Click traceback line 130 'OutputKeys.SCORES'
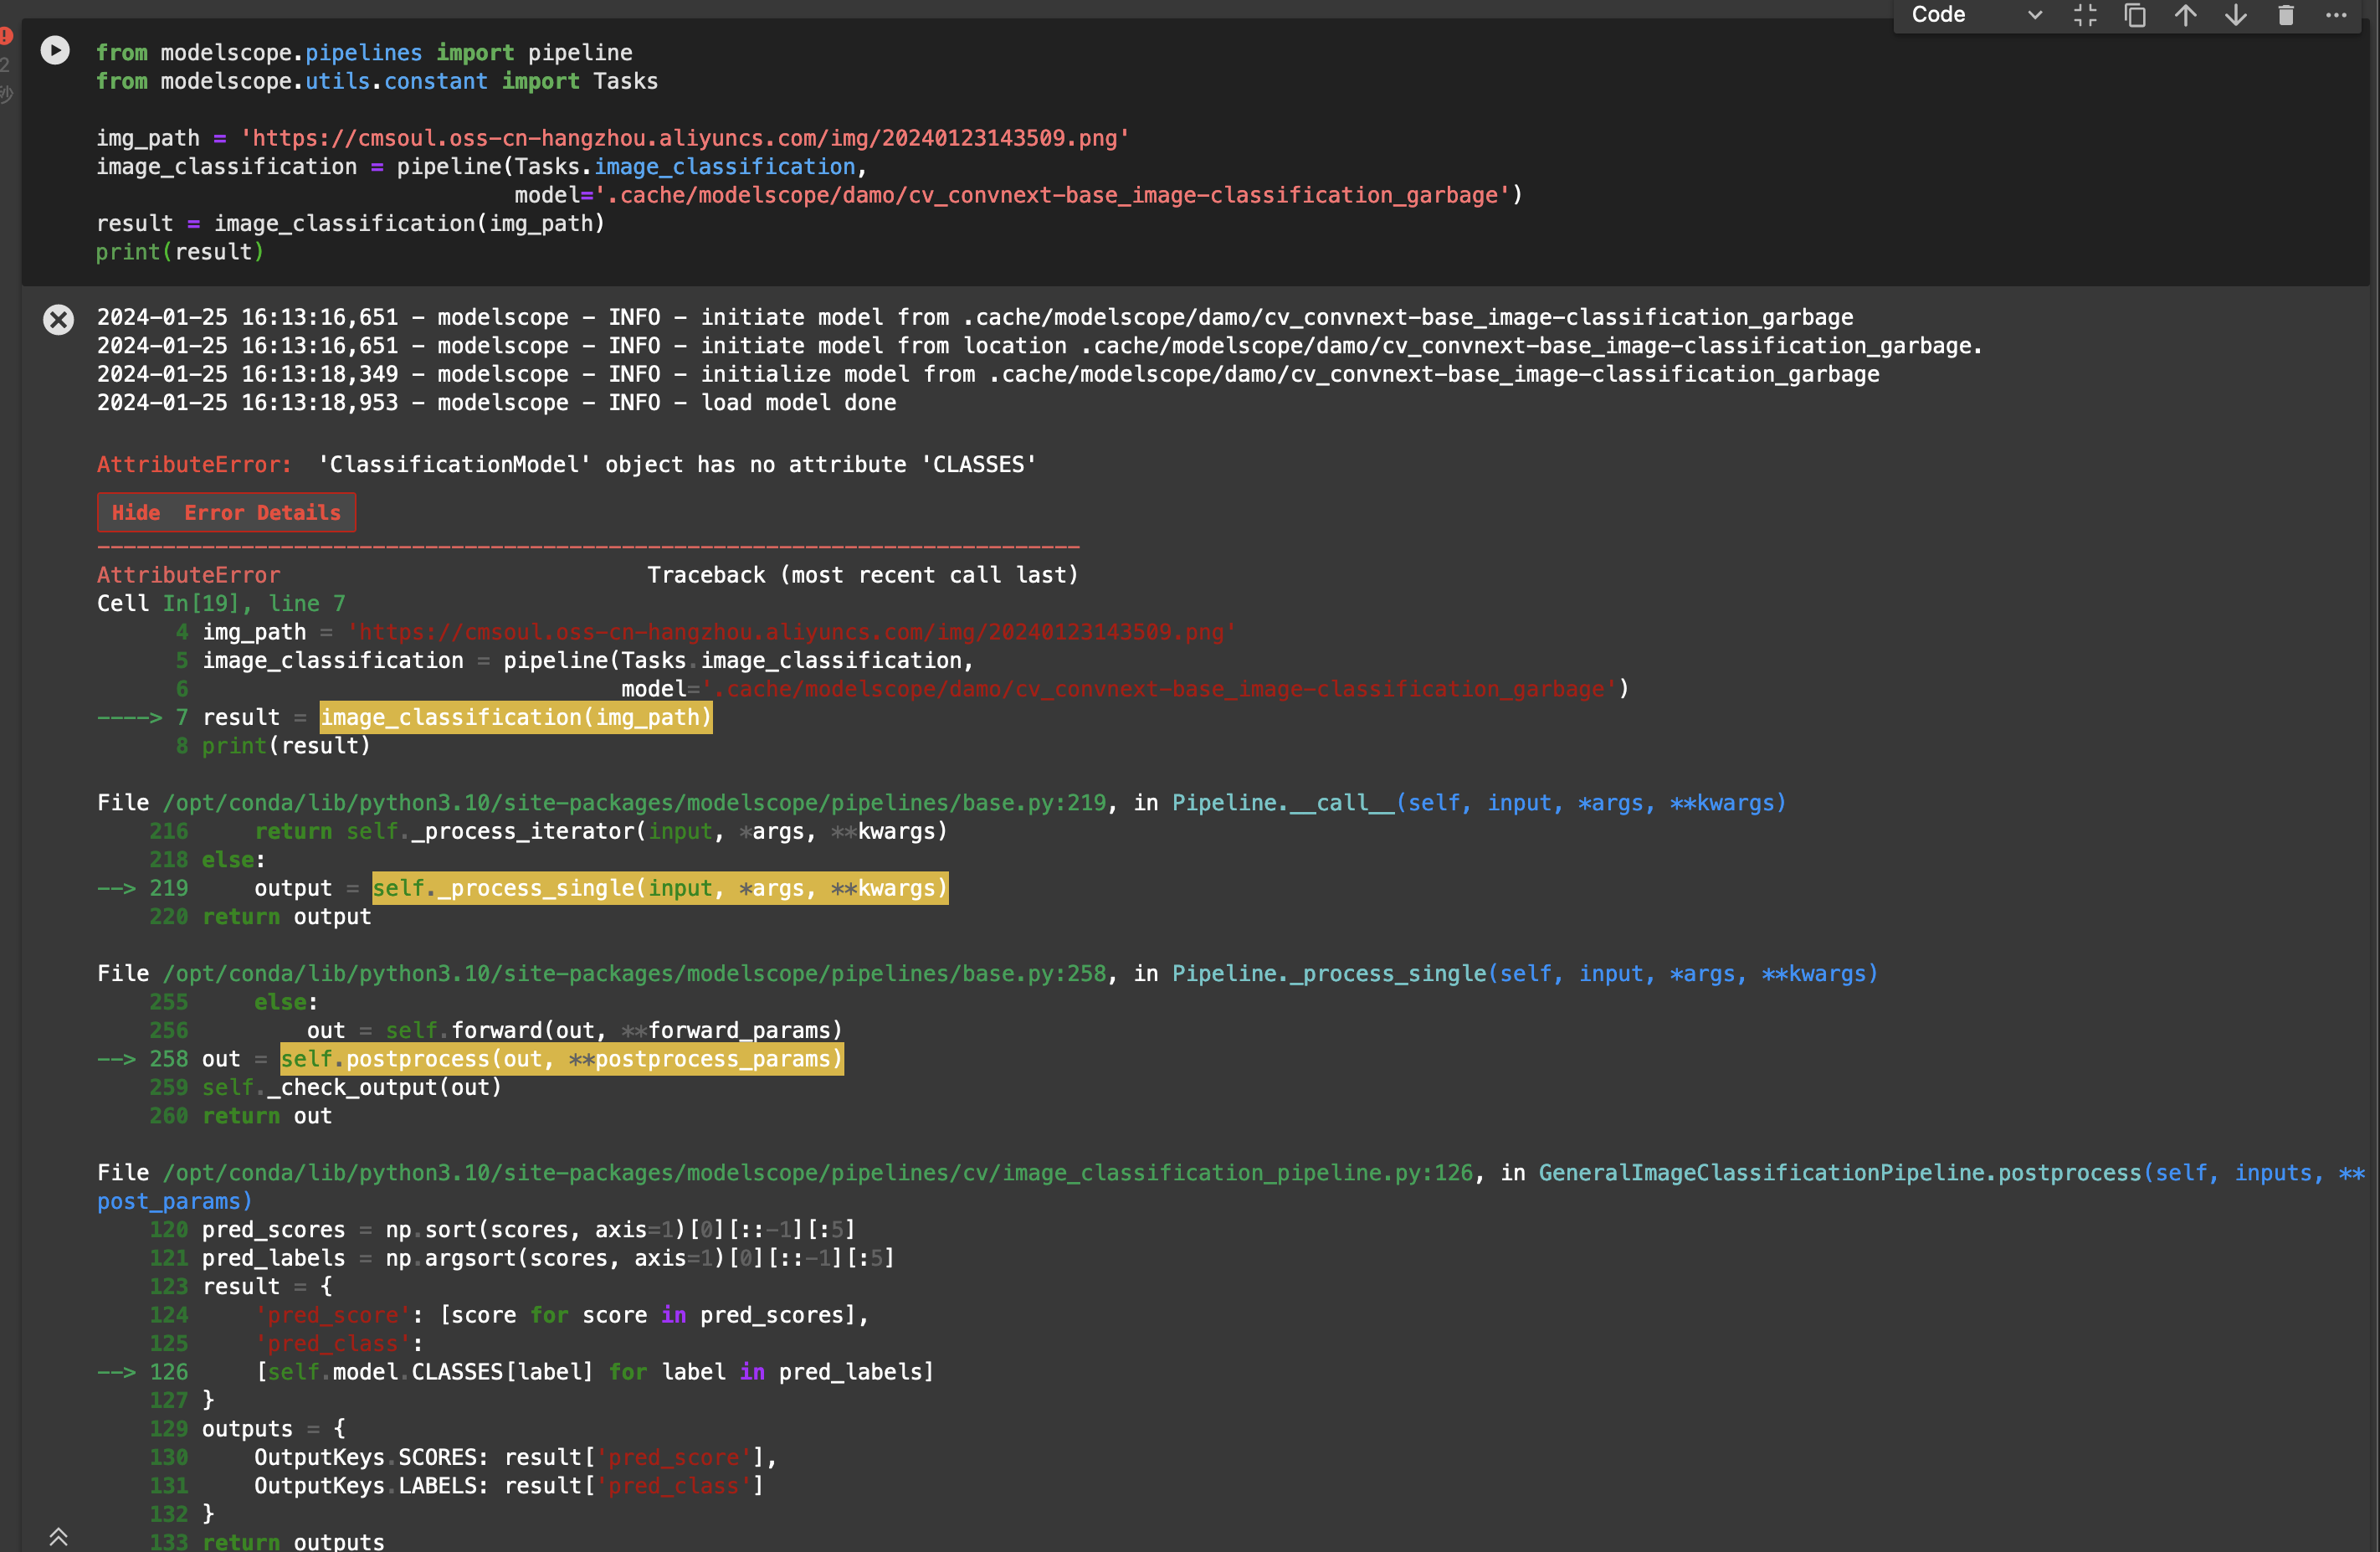2380x1552 pixels. pyautogui.click(x=515, y=1457)
